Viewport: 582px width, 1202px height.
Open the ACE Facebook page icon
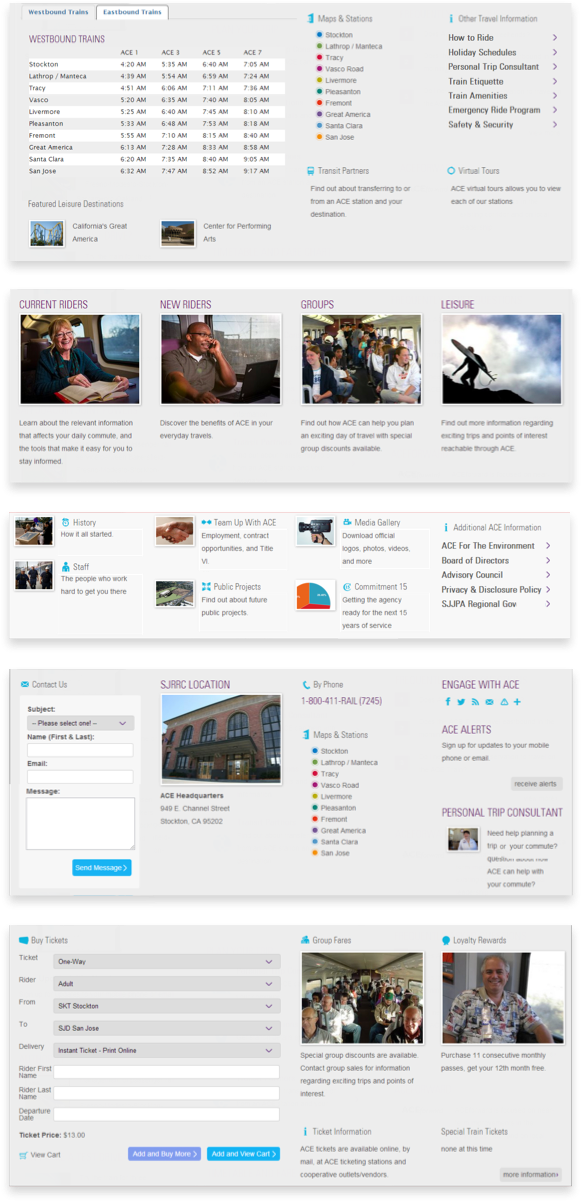(x=448, y=702)
